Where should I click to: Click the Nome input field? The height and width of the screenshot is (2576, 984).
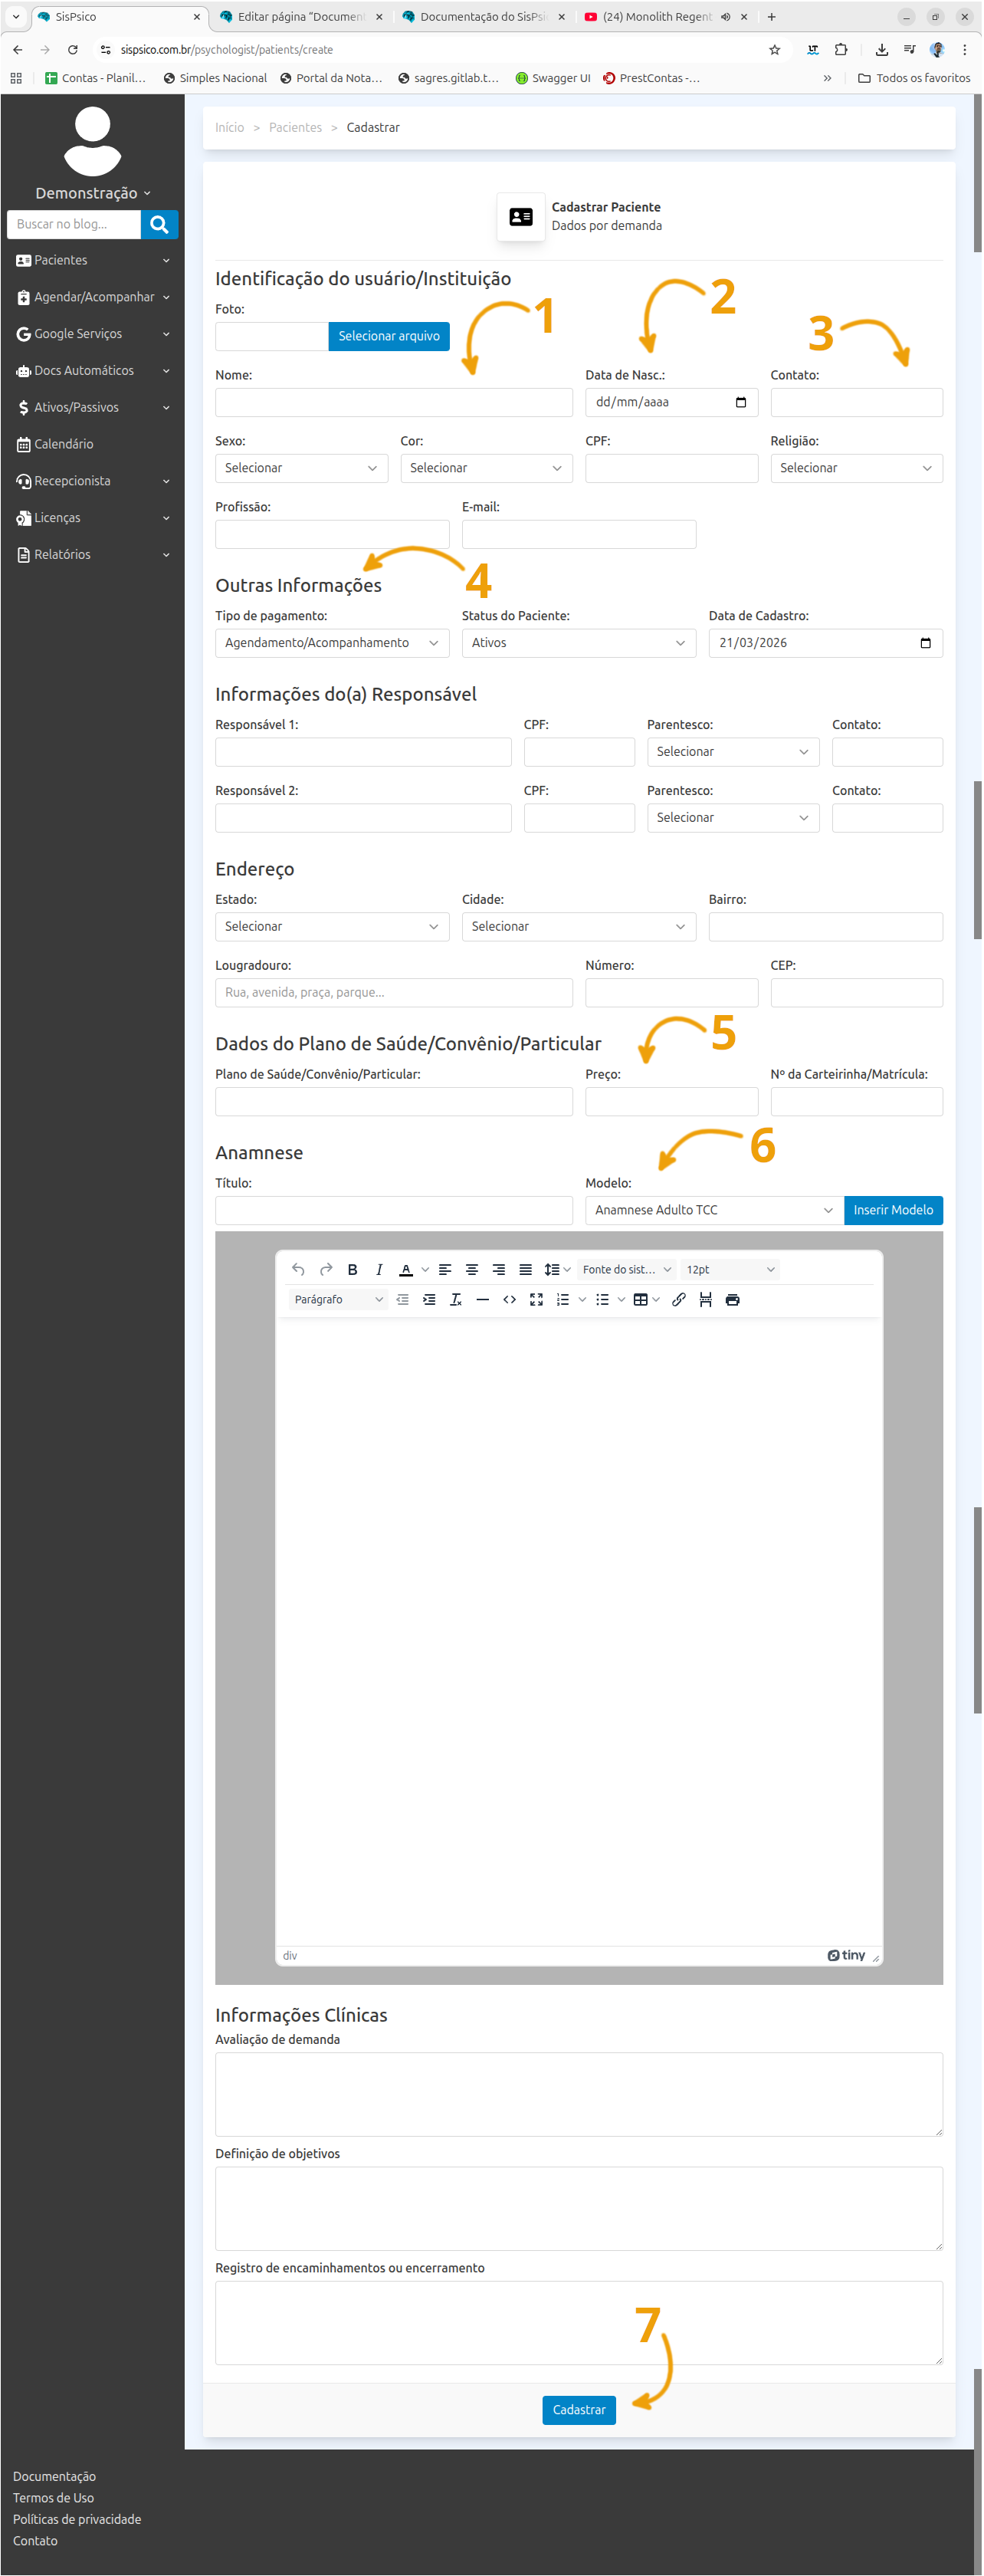click(x=394, y=402)
